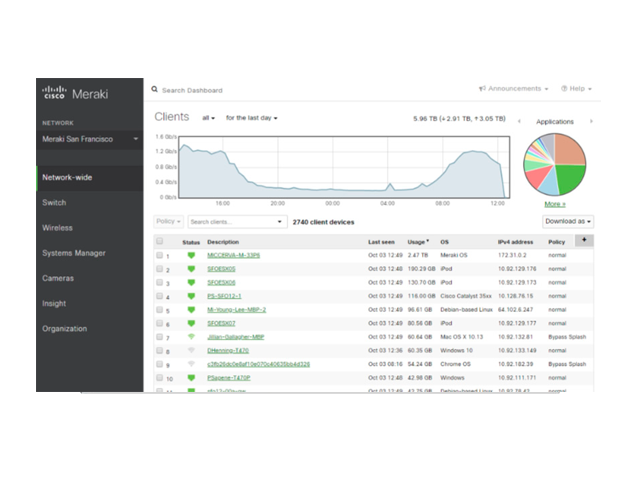Check the box for row 1 client
The image size is (640, 480).
160,256
